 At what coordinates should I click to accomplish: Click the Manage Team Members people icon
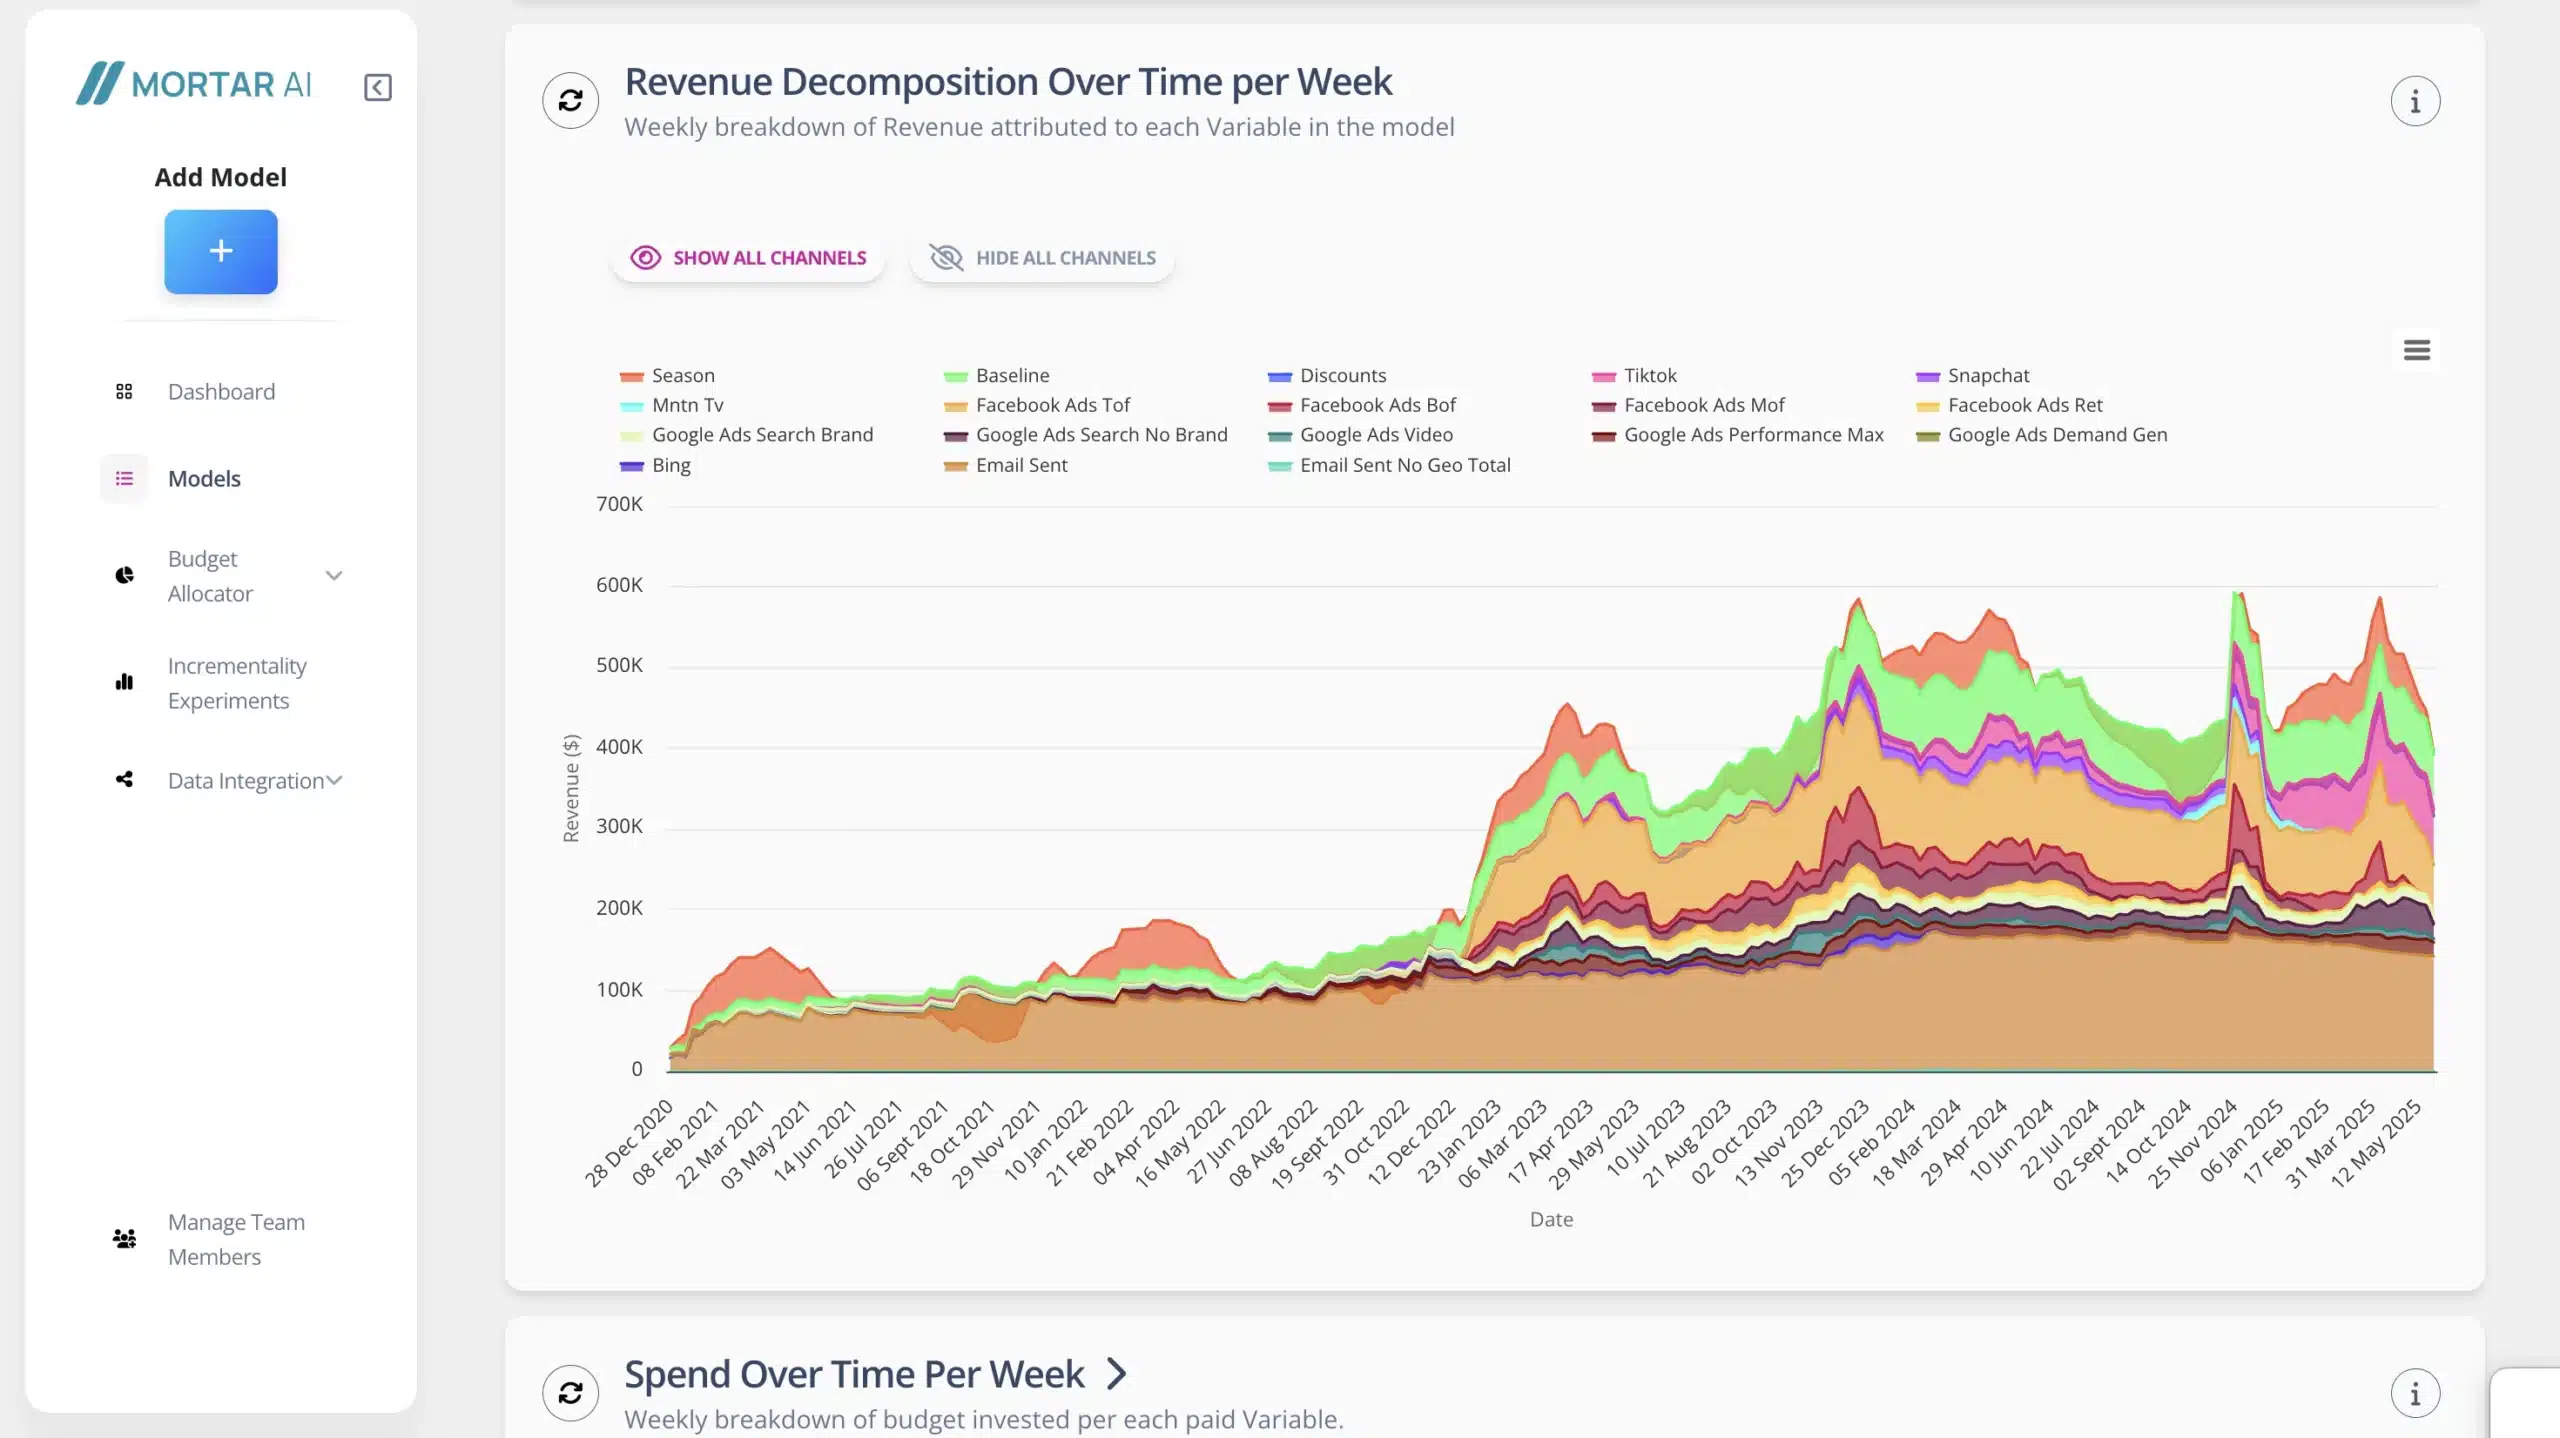(x=124, y=1239)
